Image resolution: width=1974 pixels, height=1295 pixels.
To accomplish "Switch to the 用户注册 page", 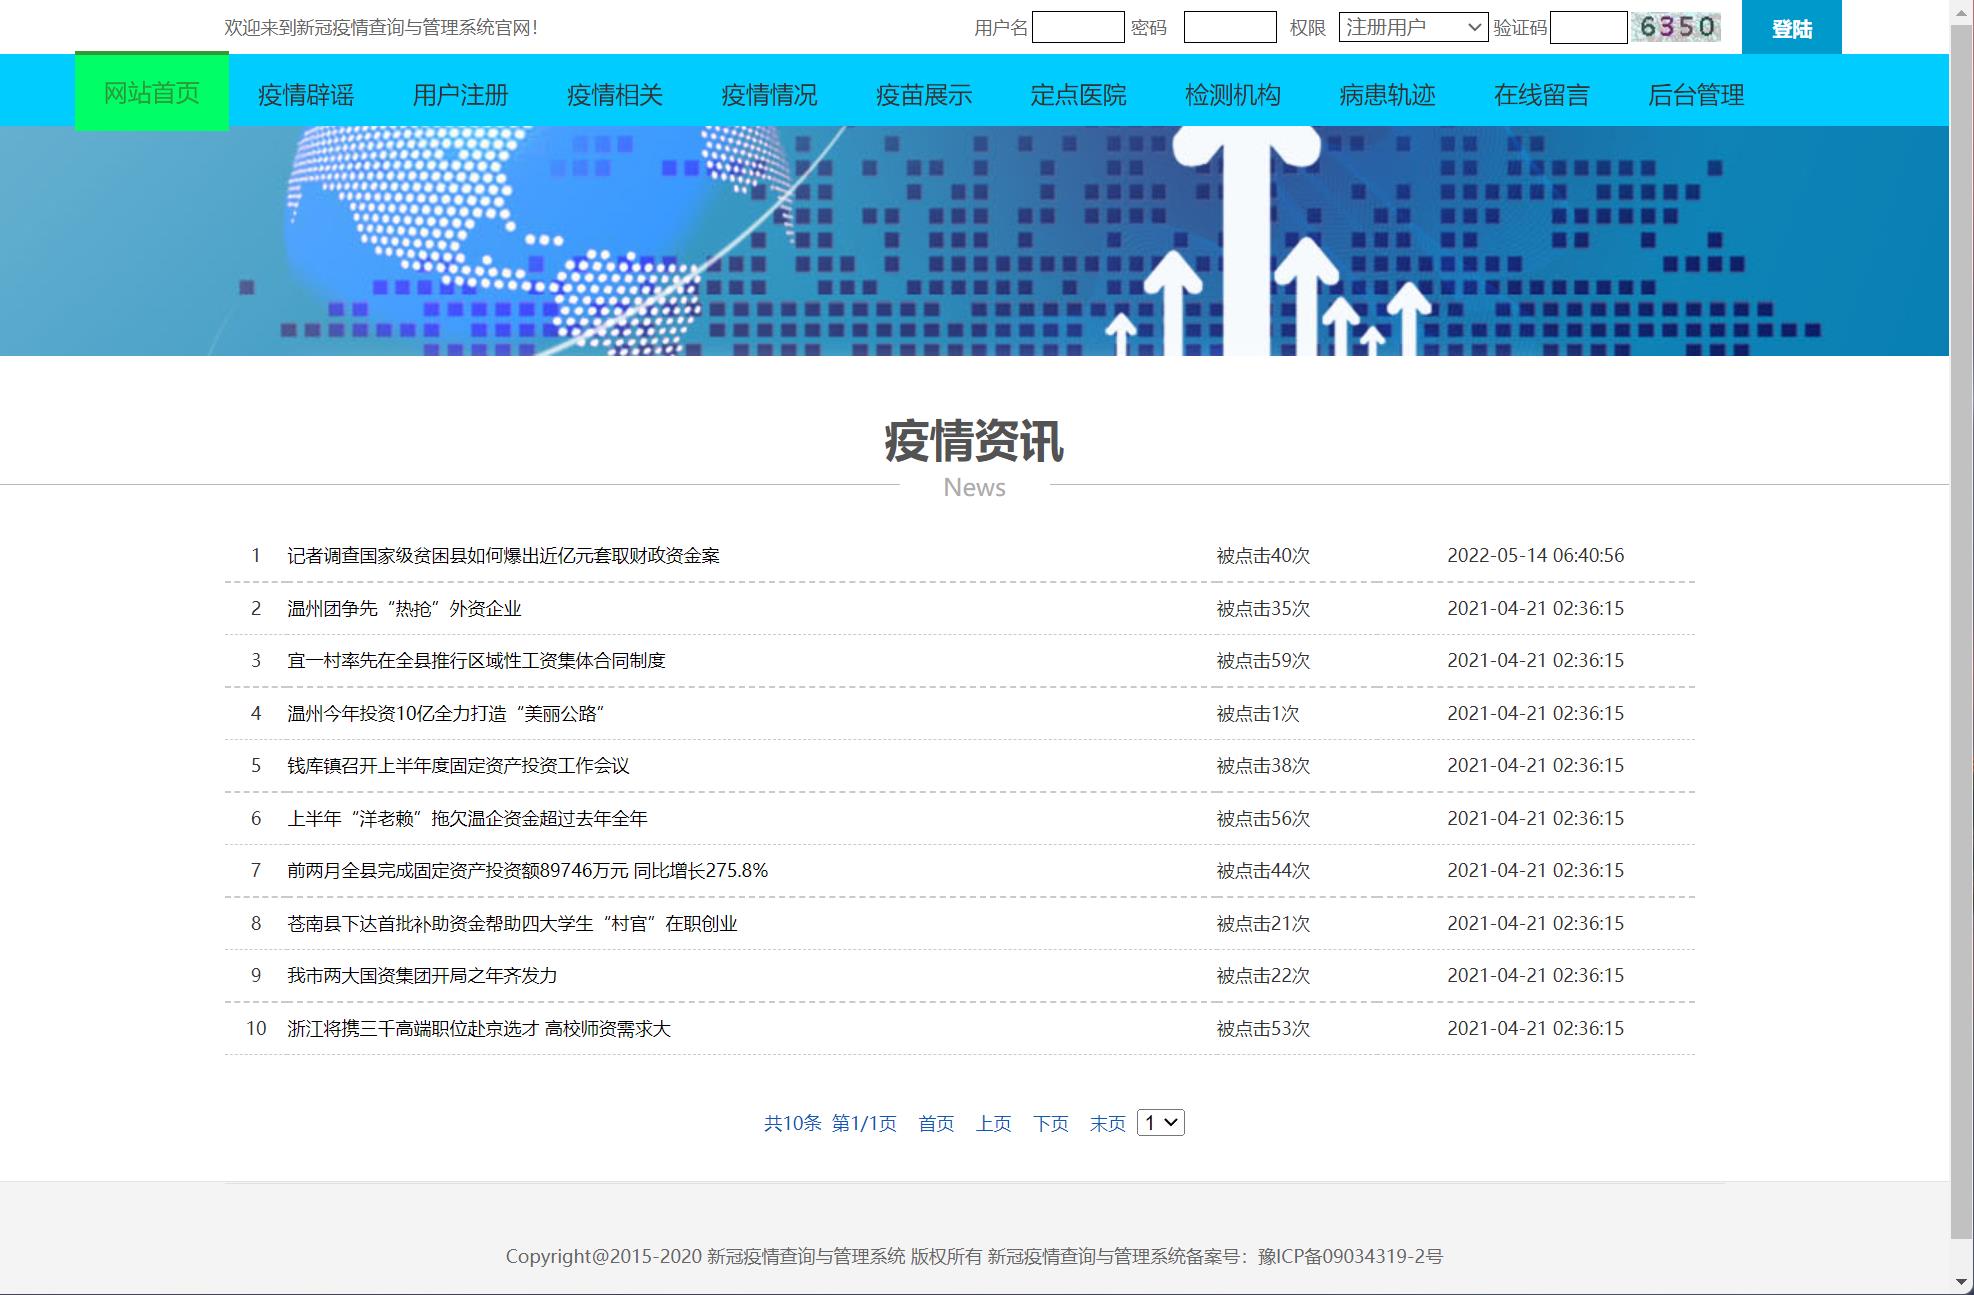I will click(459, 95).
